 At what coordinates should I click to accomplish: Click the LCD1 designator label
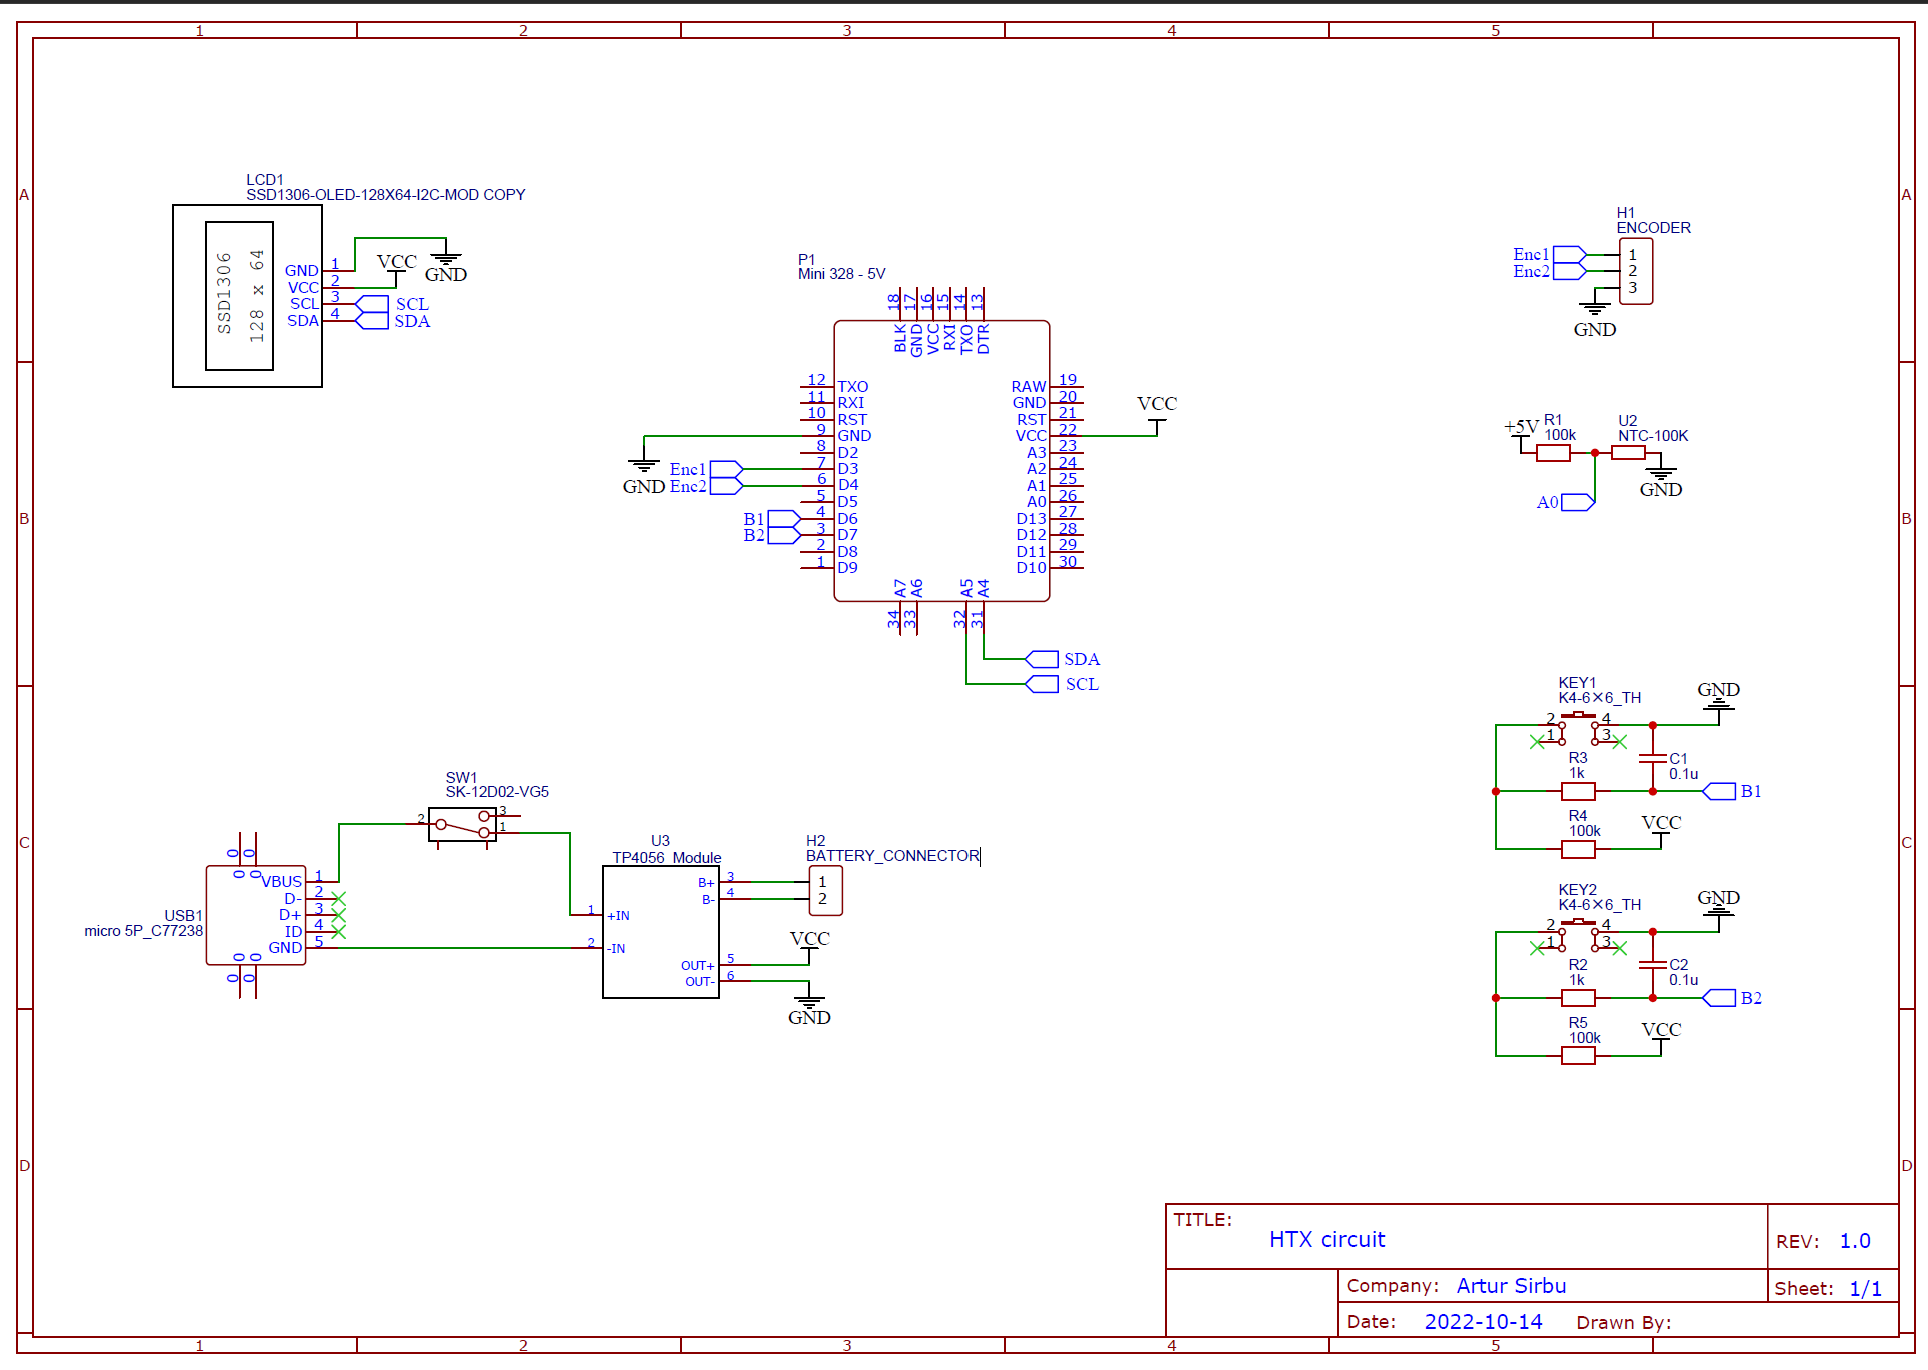point(265,180)
